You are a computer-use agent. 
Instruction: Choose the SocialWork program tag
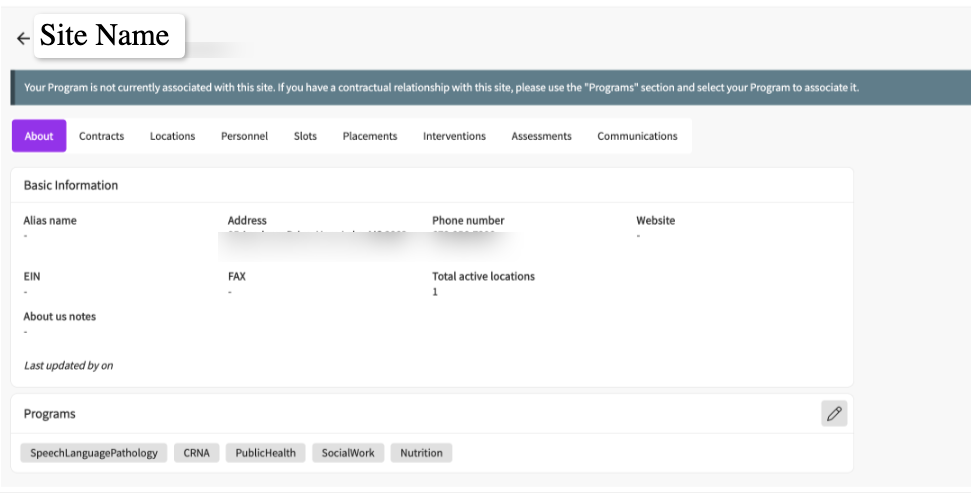(348, 453)
